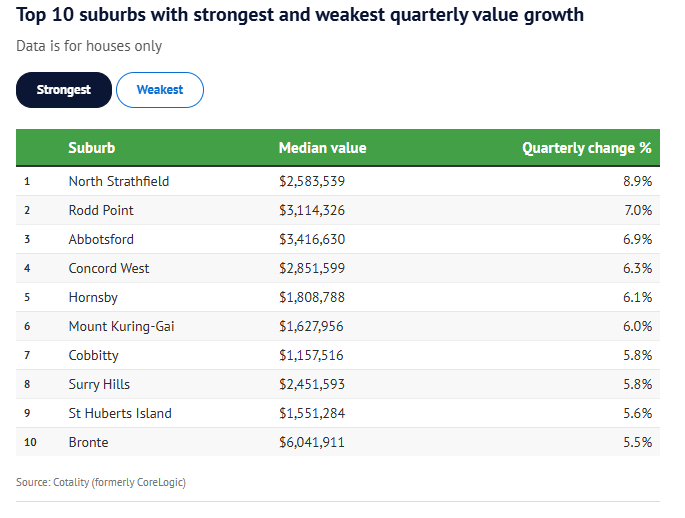Click Bronte's $6,041,911 median value

coord(312,442)
